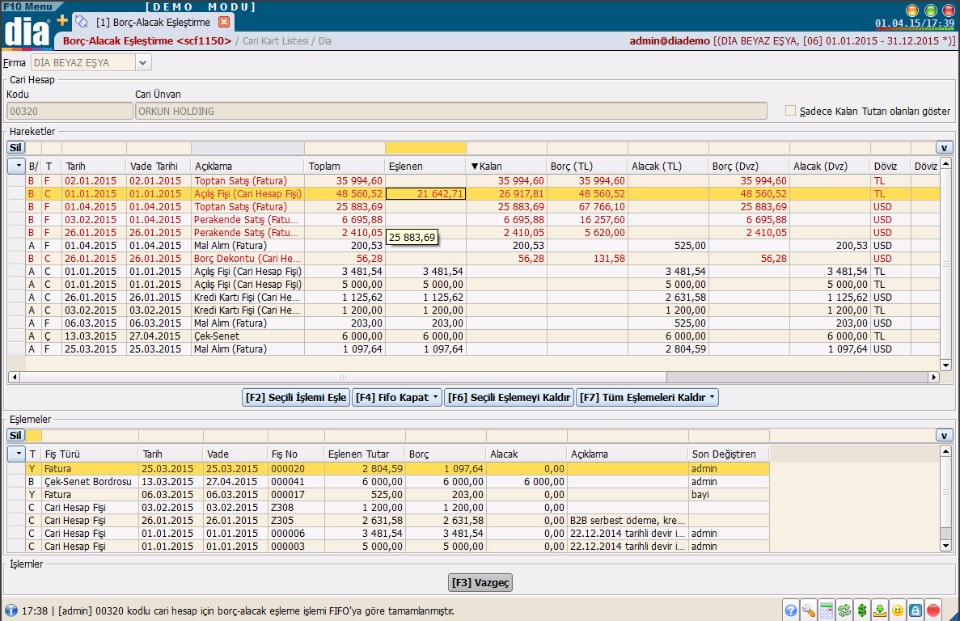Click the Eşlenen cell 21 642,71

click(426, 194)
